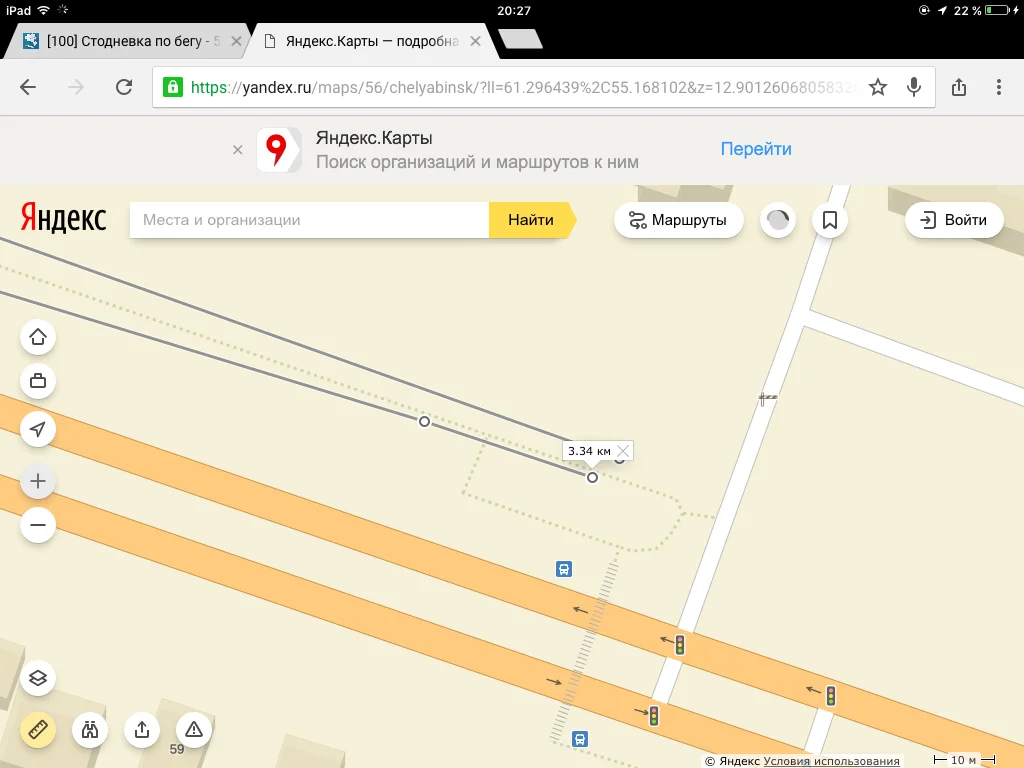Image resolution: width=1024 pixels, height=768 pixels.
Task: Focus the Места и организации search field
Action: pos(309,220)
